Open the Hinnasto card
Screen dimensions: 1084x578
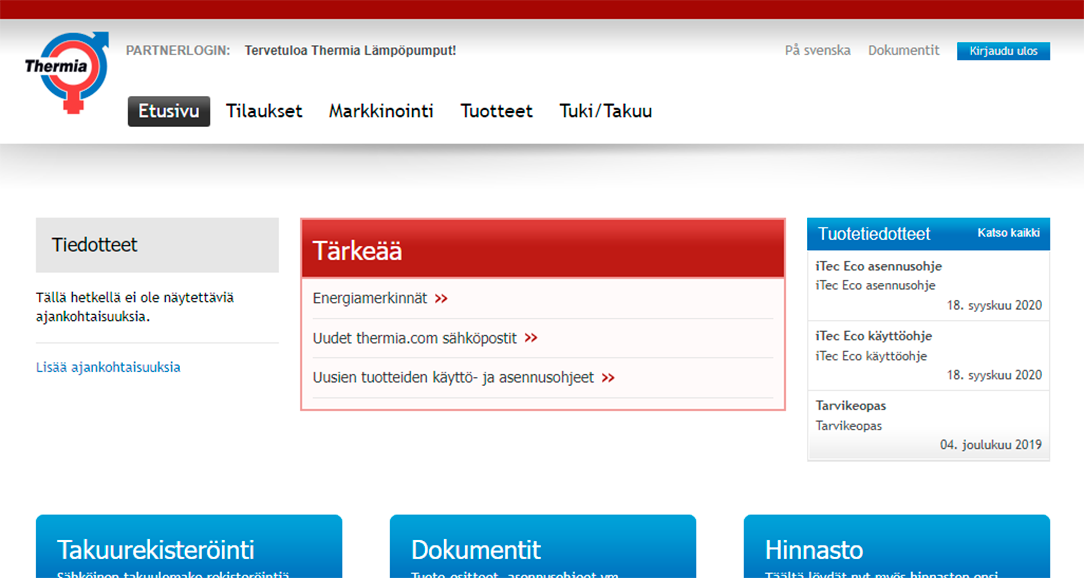point(897,546)
